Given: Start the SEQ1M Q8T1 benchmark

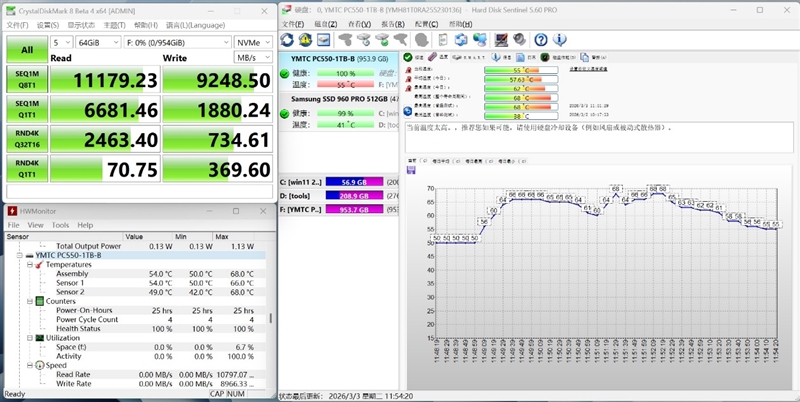Looking at the screenshot, I should (27, 79).
